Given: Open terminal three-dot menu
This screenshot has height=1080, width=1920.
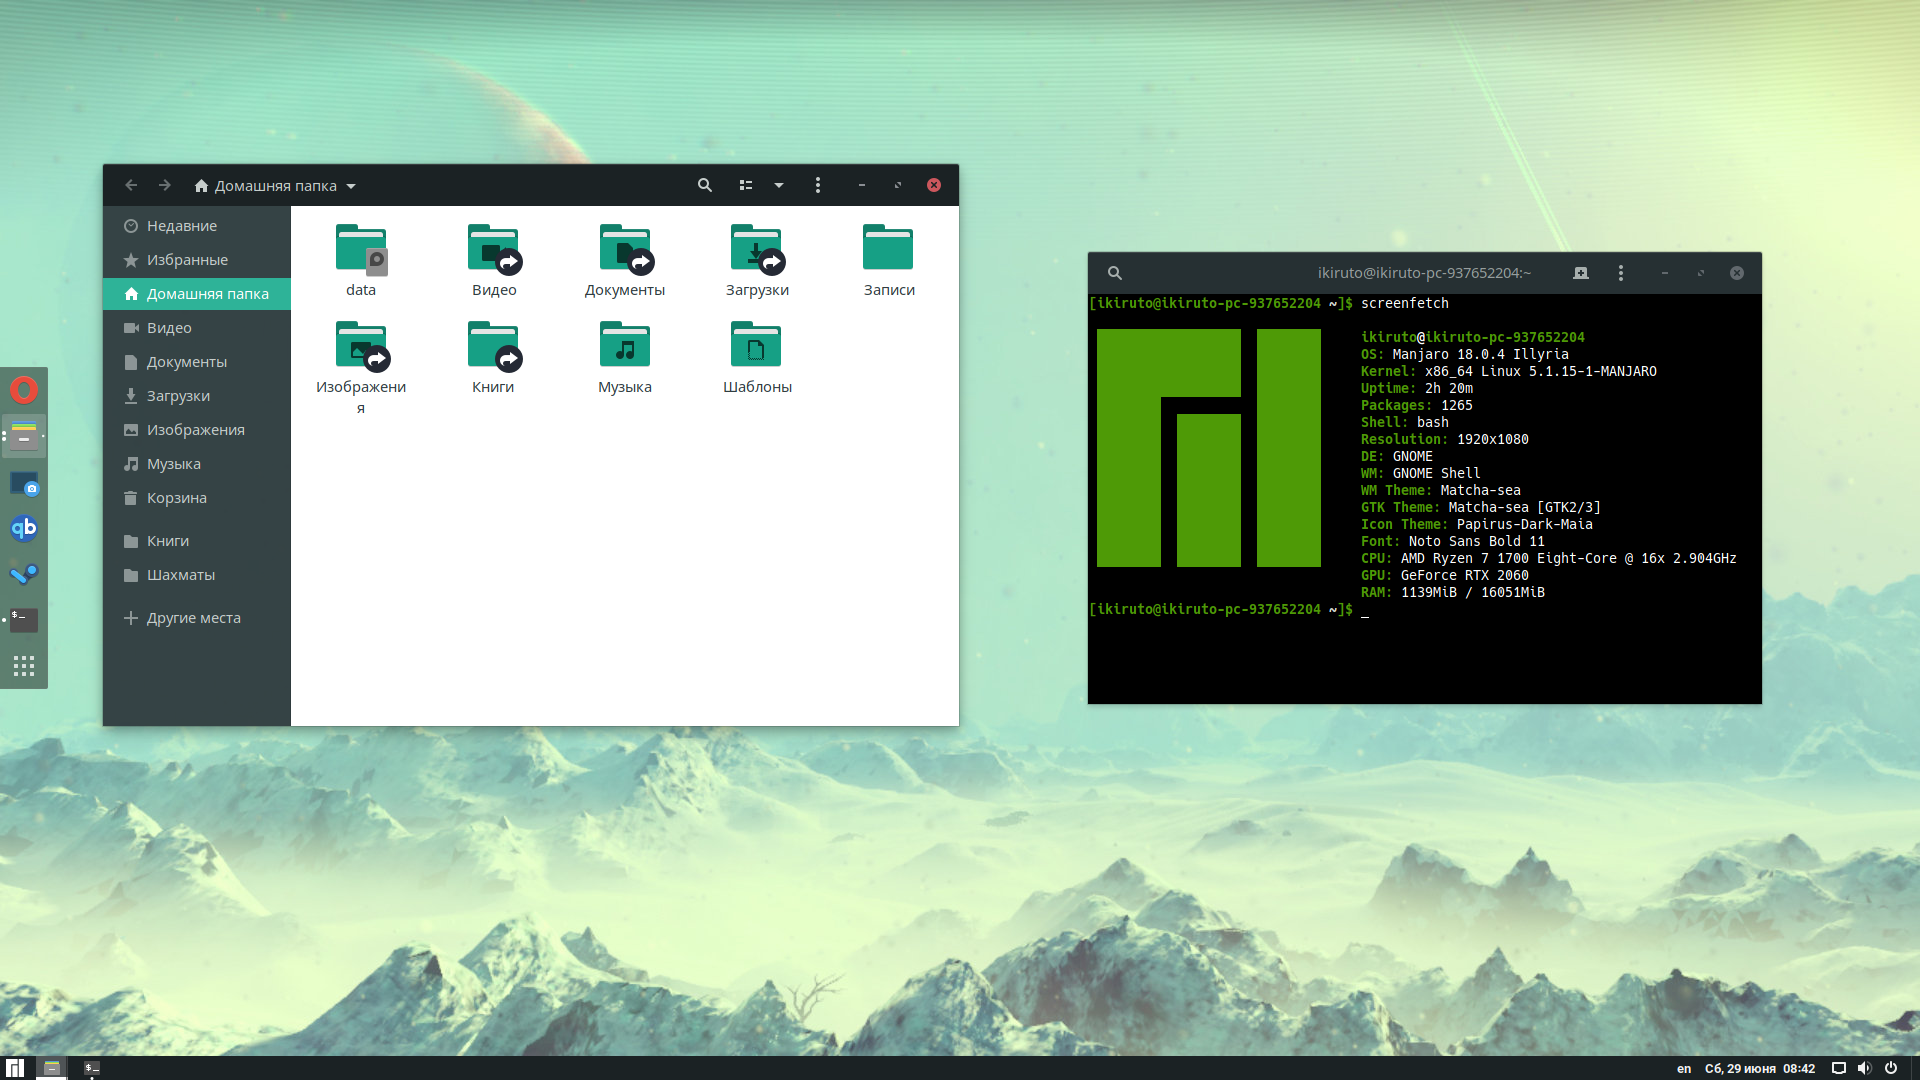Looking at the screenshot, I should (1621, 273).
